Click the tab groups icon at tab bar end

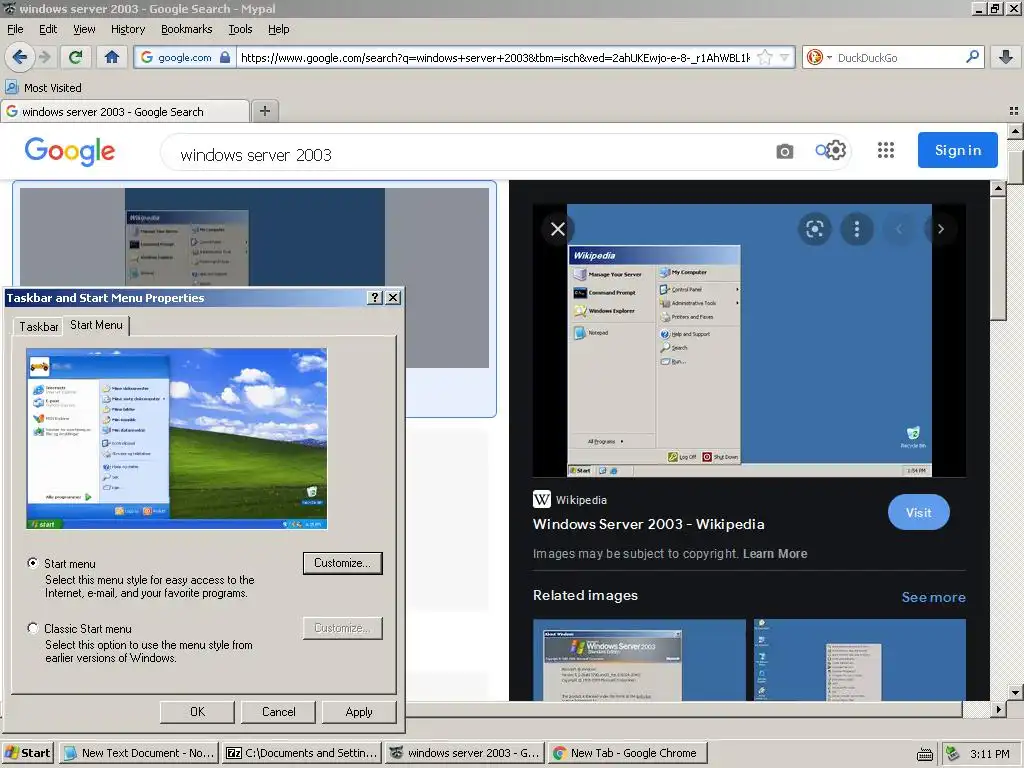1014,111
